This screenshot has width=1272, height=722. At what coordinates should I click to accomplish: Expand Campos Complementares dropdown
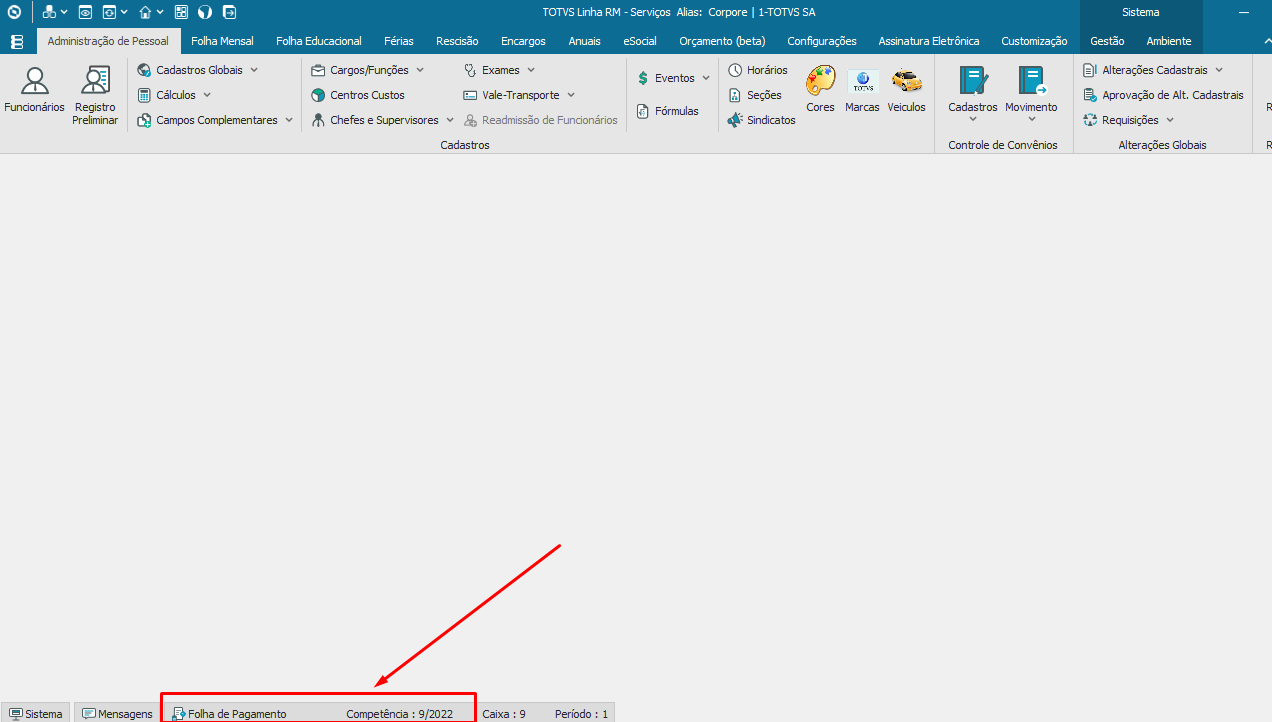click(289, 120)
